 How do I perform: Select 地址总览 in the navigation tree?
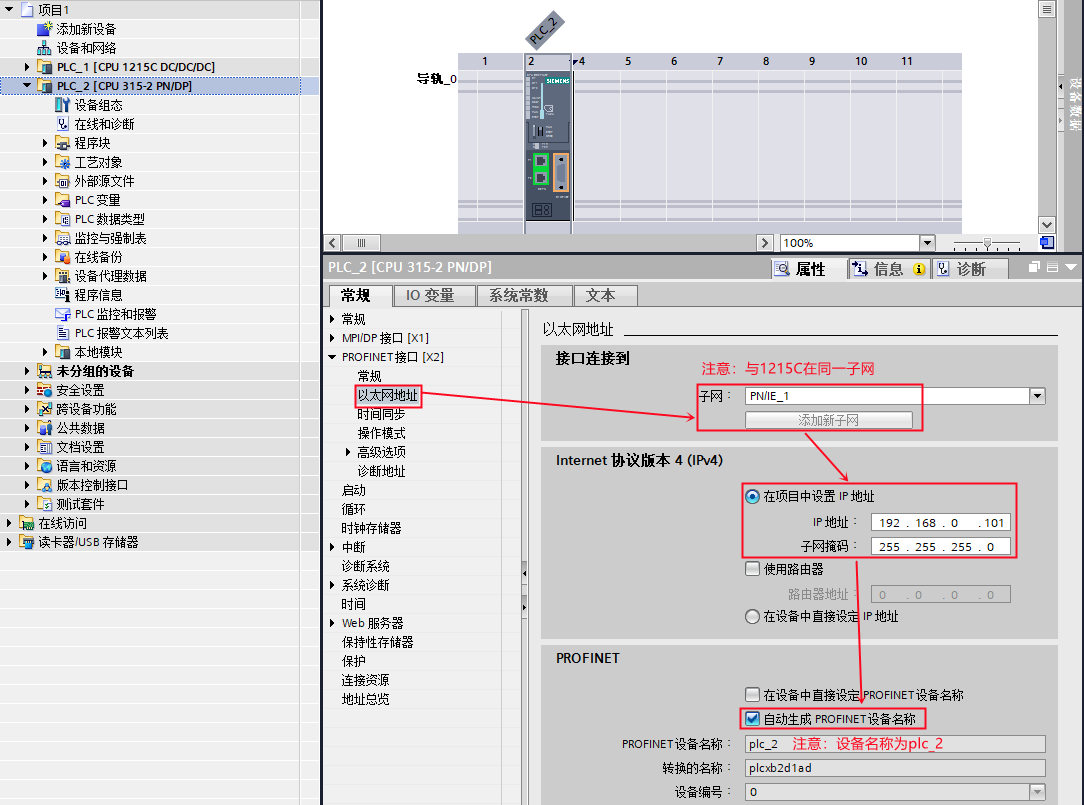click(x=365, y=699)
